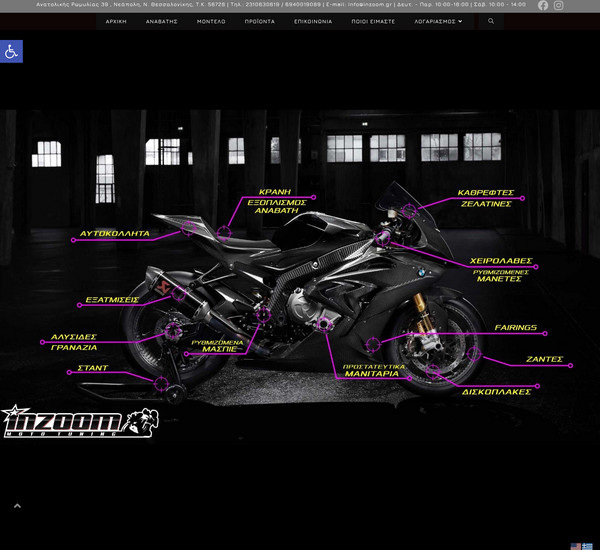The width and height of the screenshot is (600, 550).
Task: Click the crosshair marker on the engine slider
Action: coord(324,325)
